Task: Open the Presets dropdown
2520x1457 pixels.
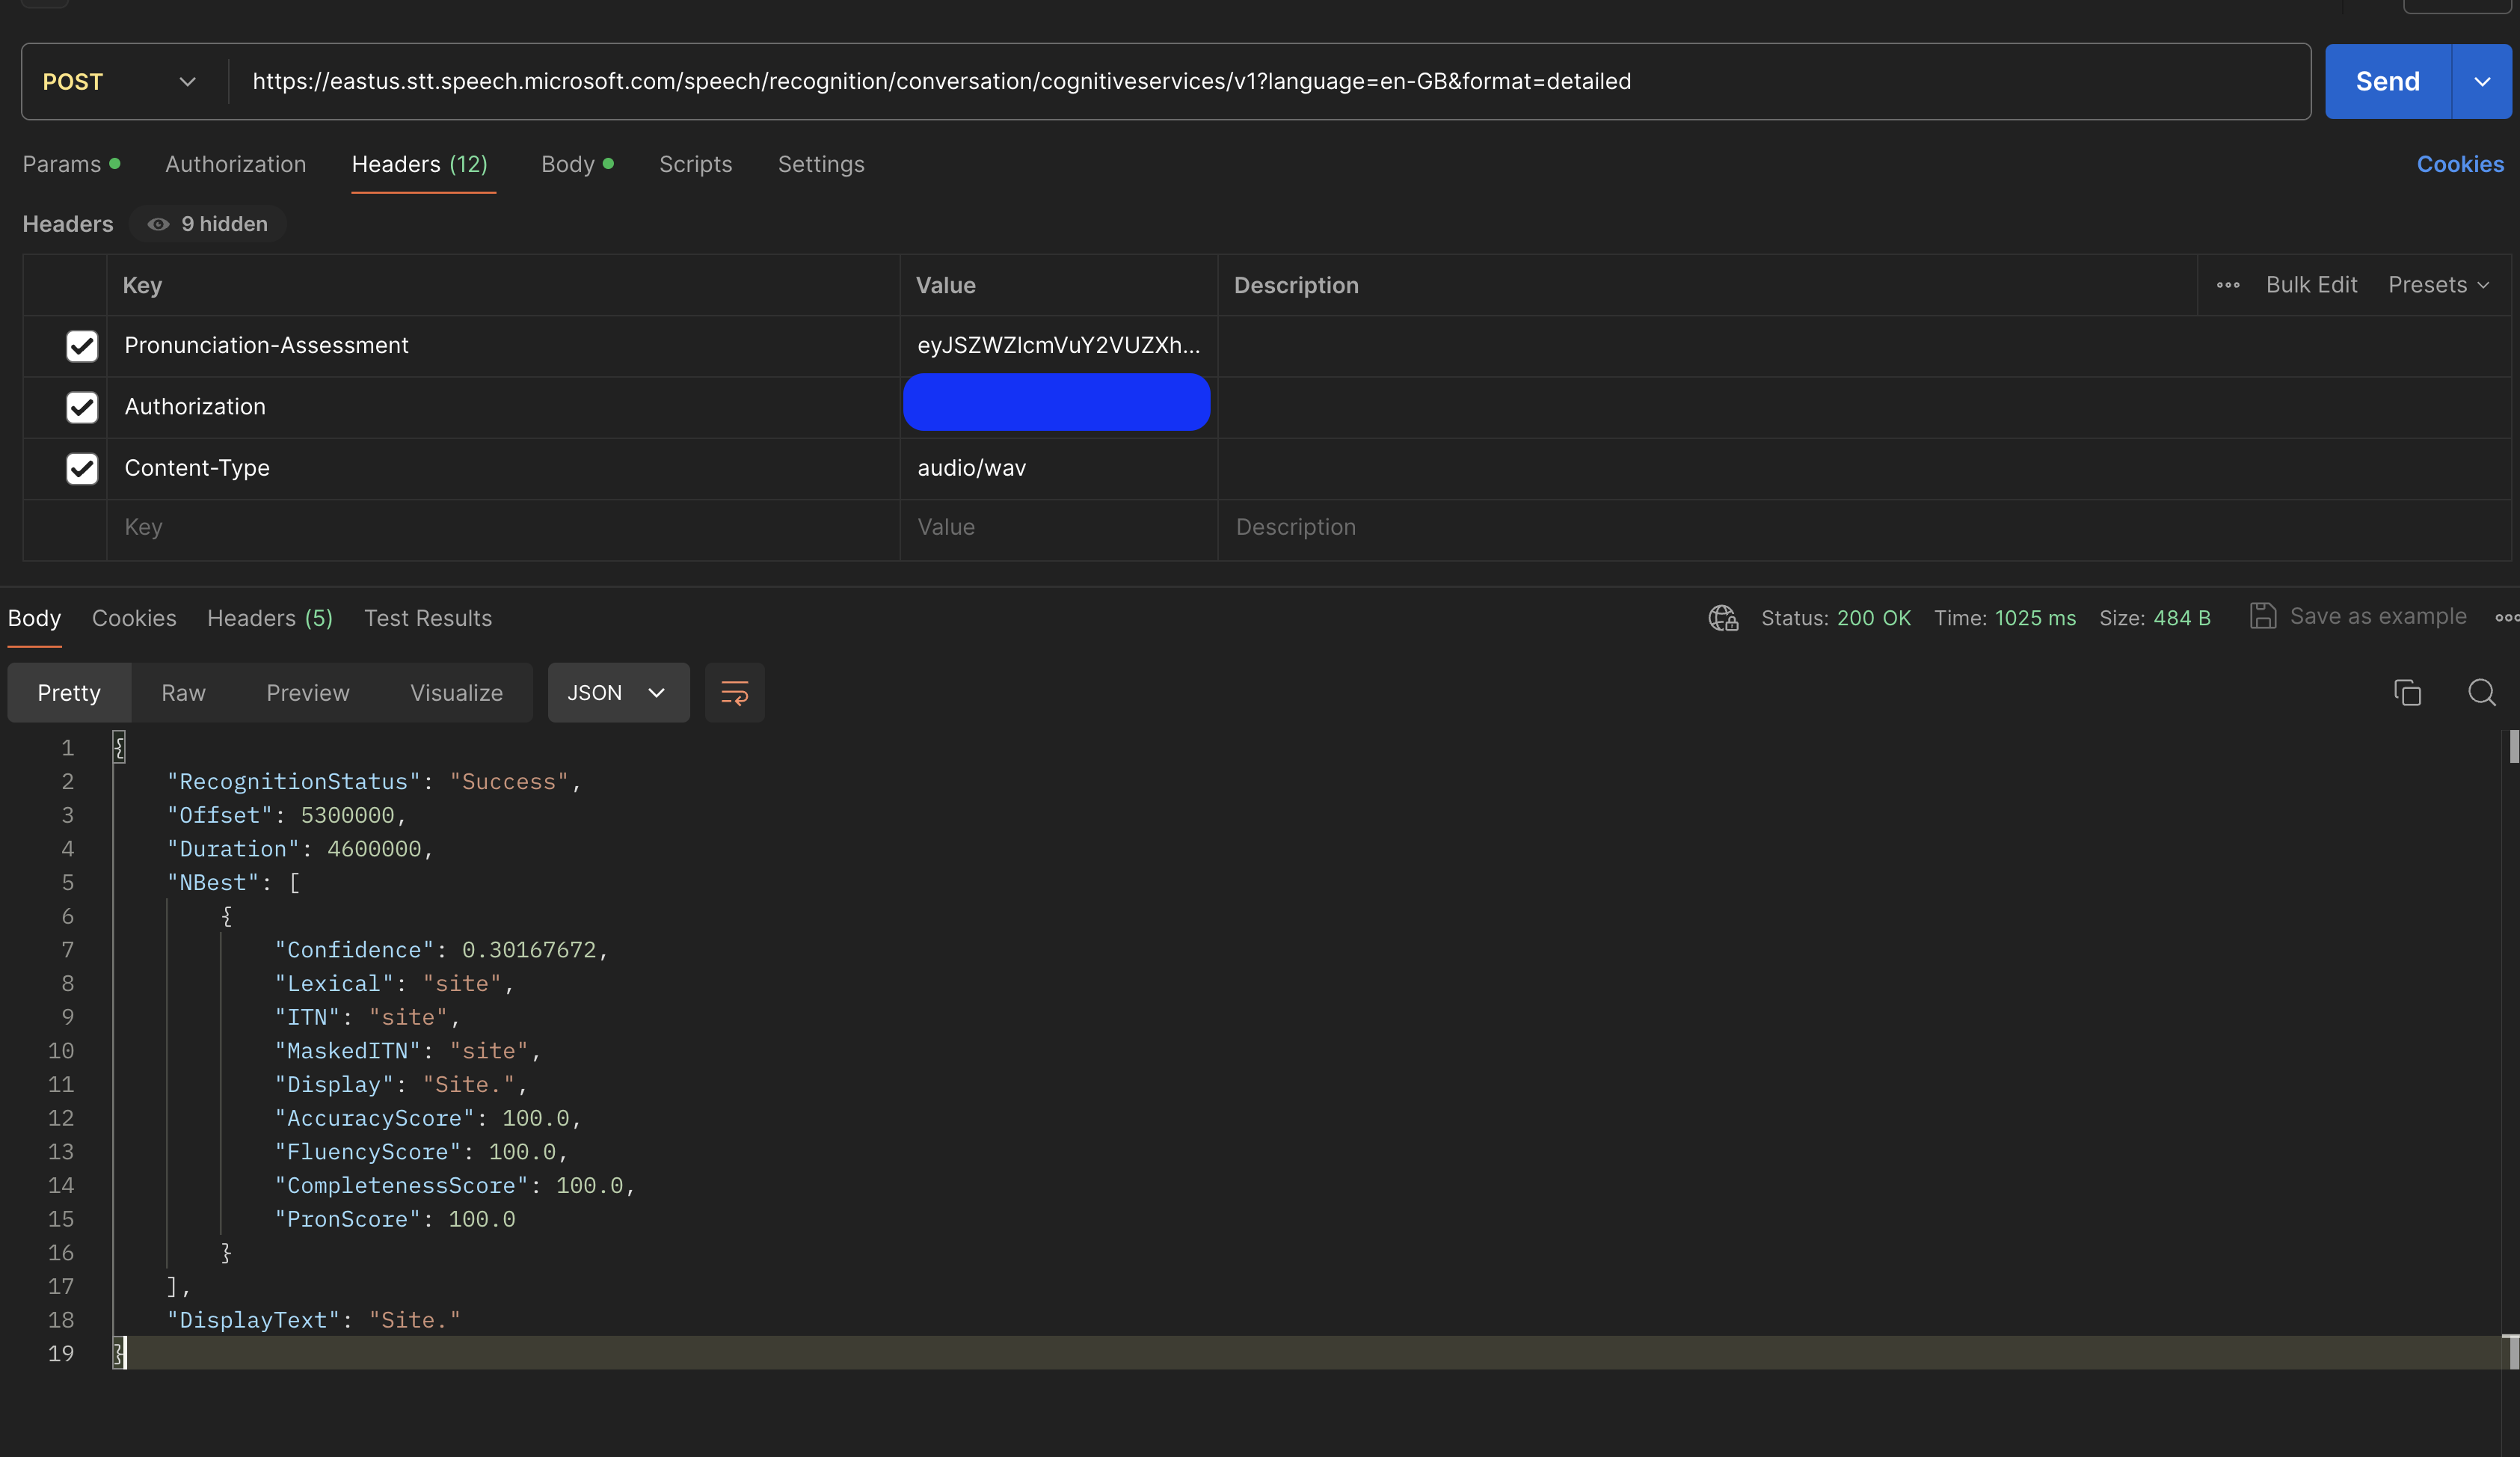Action: point(2438,285)
